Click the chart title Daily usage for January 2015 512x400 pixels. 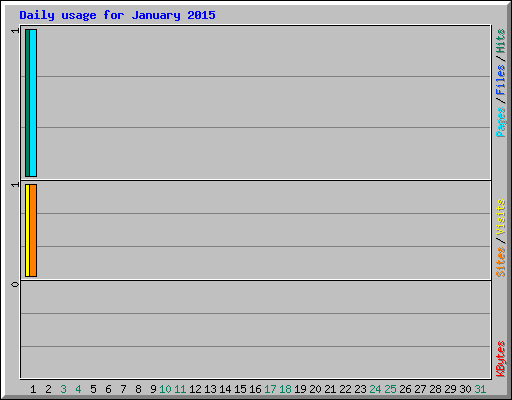pyautogui.click(x=117, y=15)
